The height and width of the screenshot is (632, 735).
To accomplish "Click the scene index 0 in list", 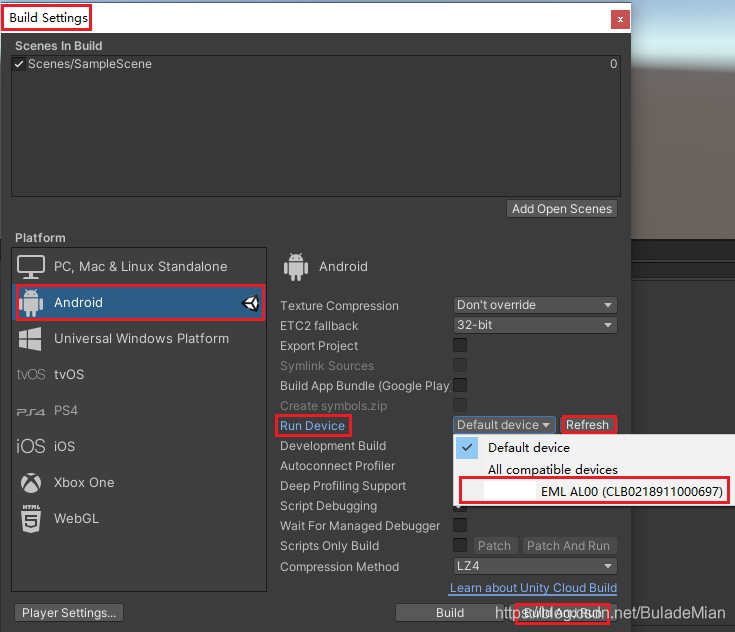I will click(613, 64).
